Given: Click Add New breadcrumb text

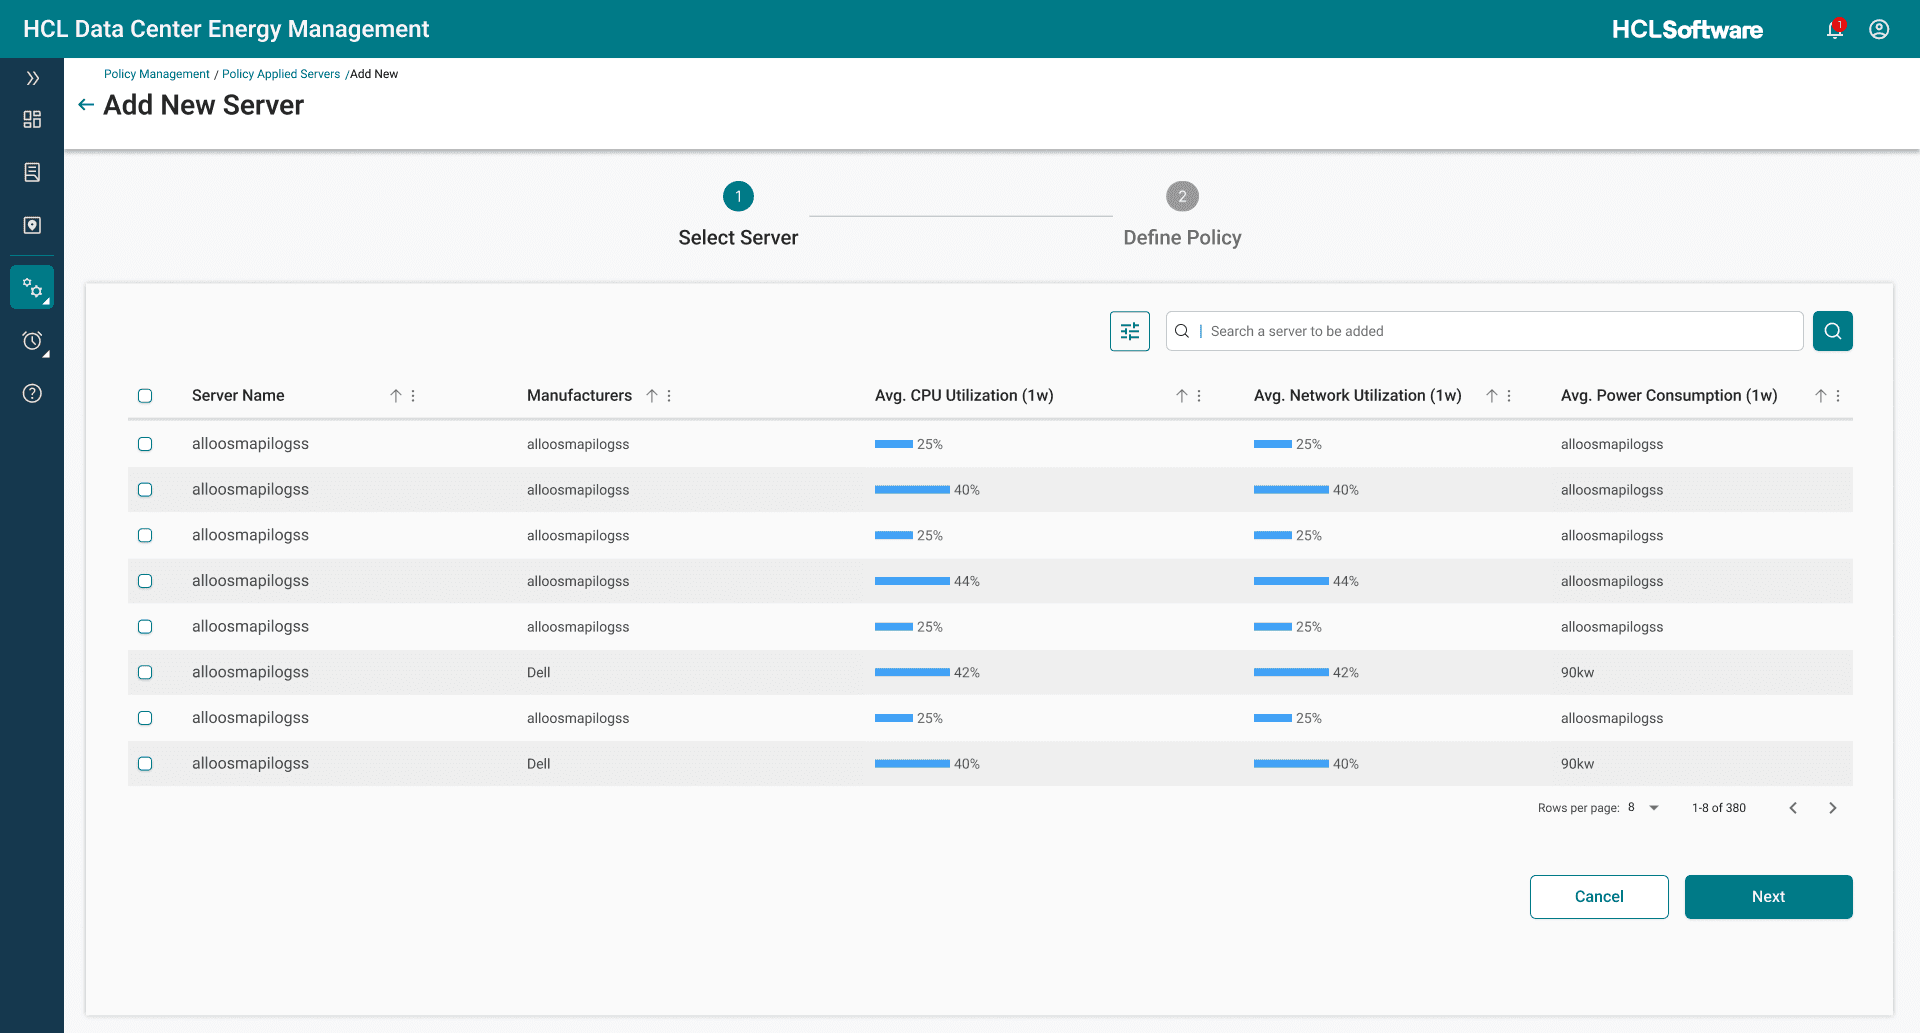Looking at the screenshot, I should point(374,74).
